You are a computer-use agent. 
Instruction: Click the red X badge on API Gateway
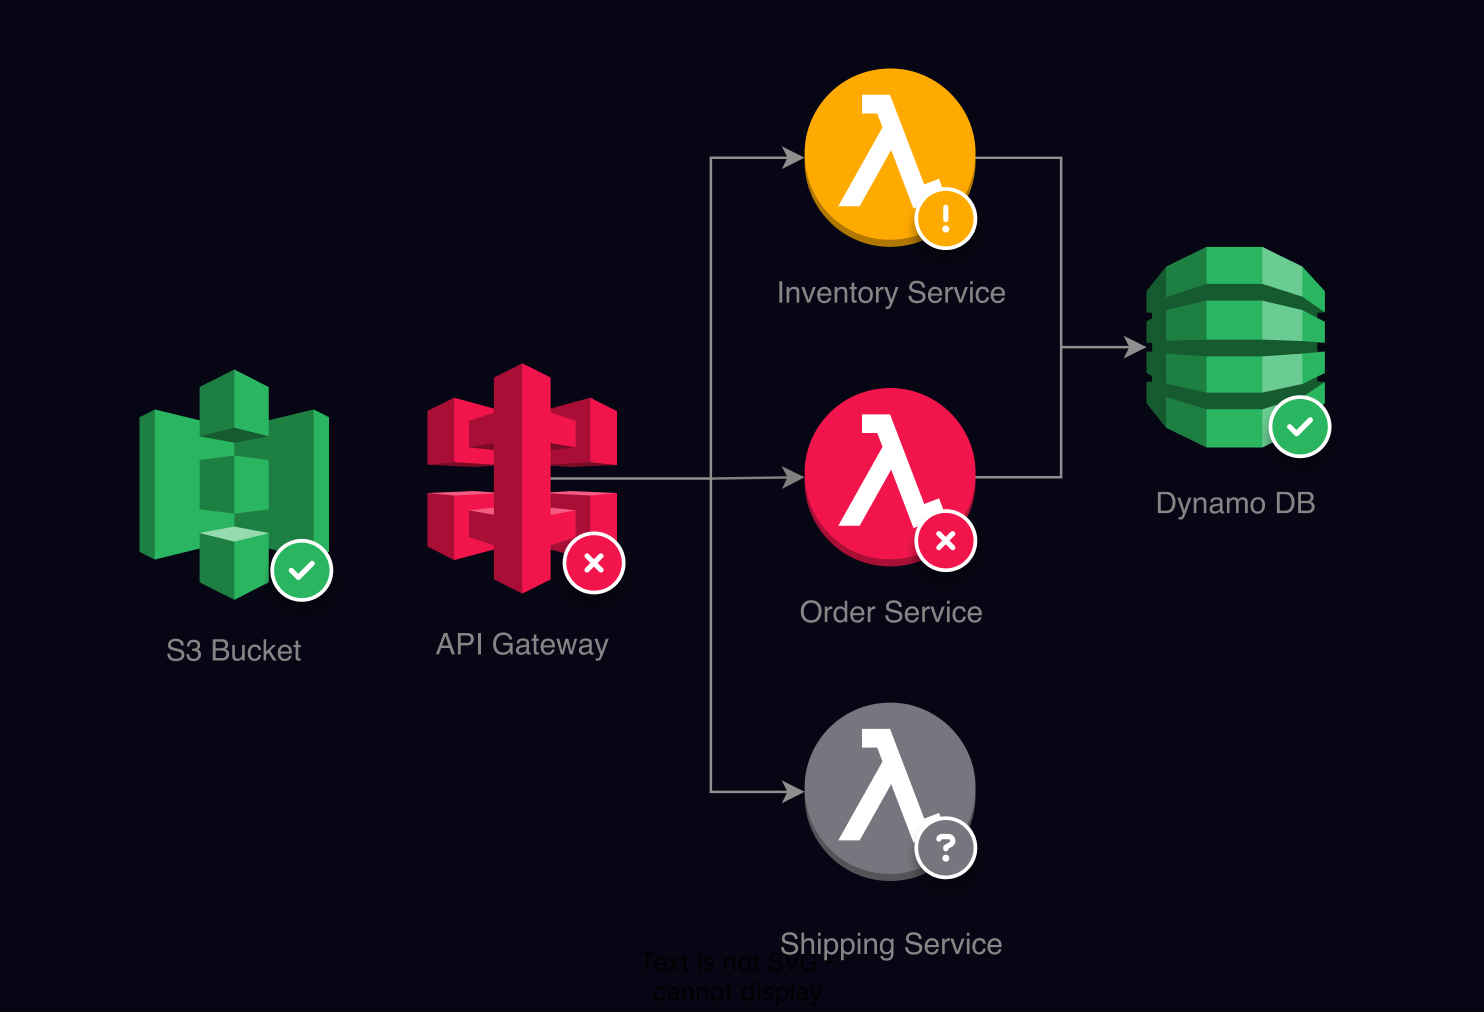coord(594,563)
